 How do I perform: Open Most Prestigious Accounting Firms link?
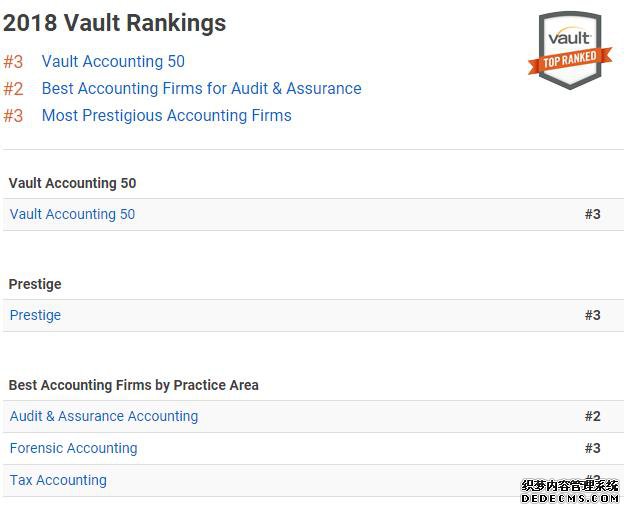pos(167,115)
